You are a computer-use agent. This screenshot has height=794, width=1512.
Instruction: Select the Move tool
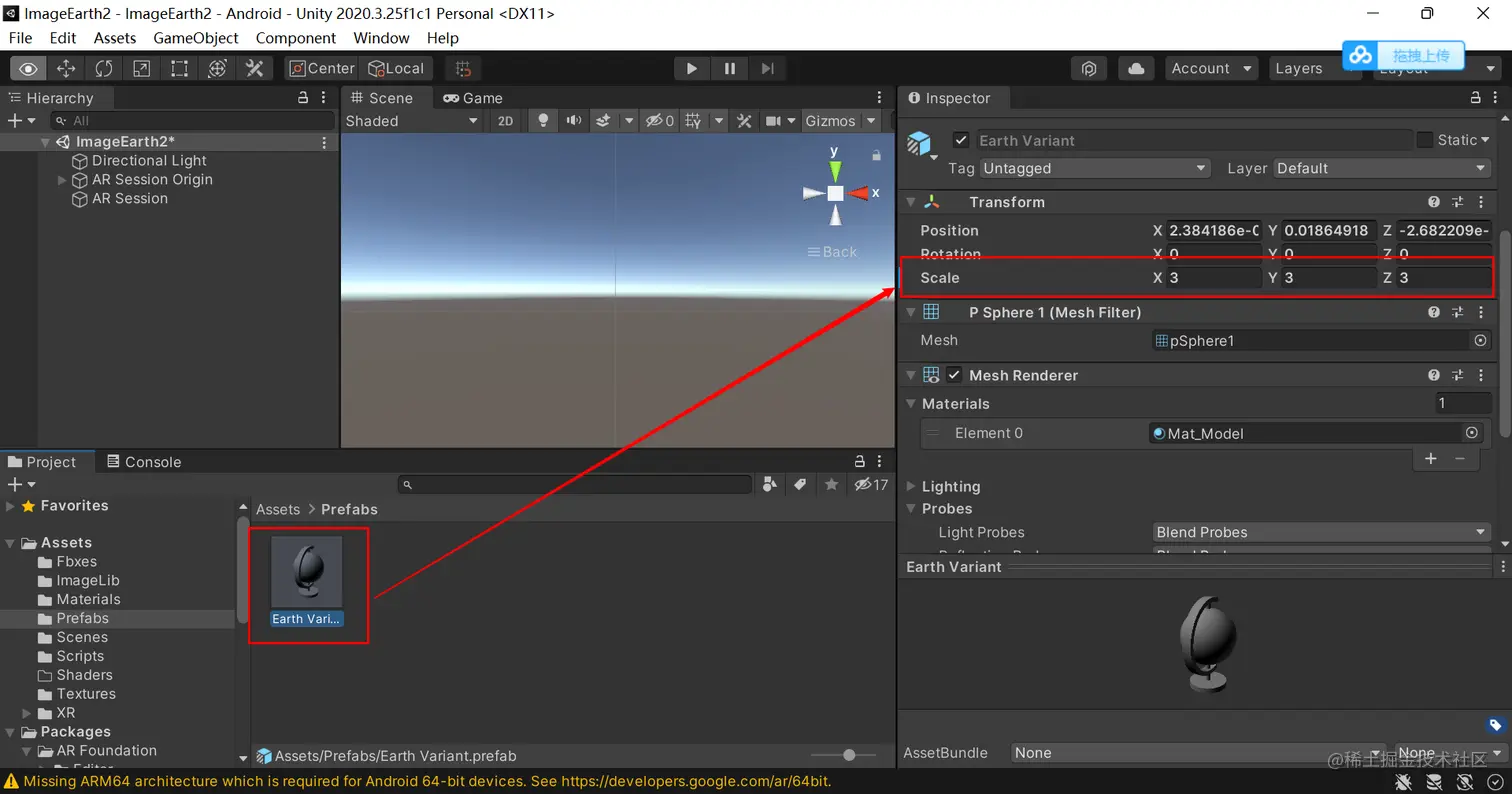pyautogui.click(x=66, y=68)
